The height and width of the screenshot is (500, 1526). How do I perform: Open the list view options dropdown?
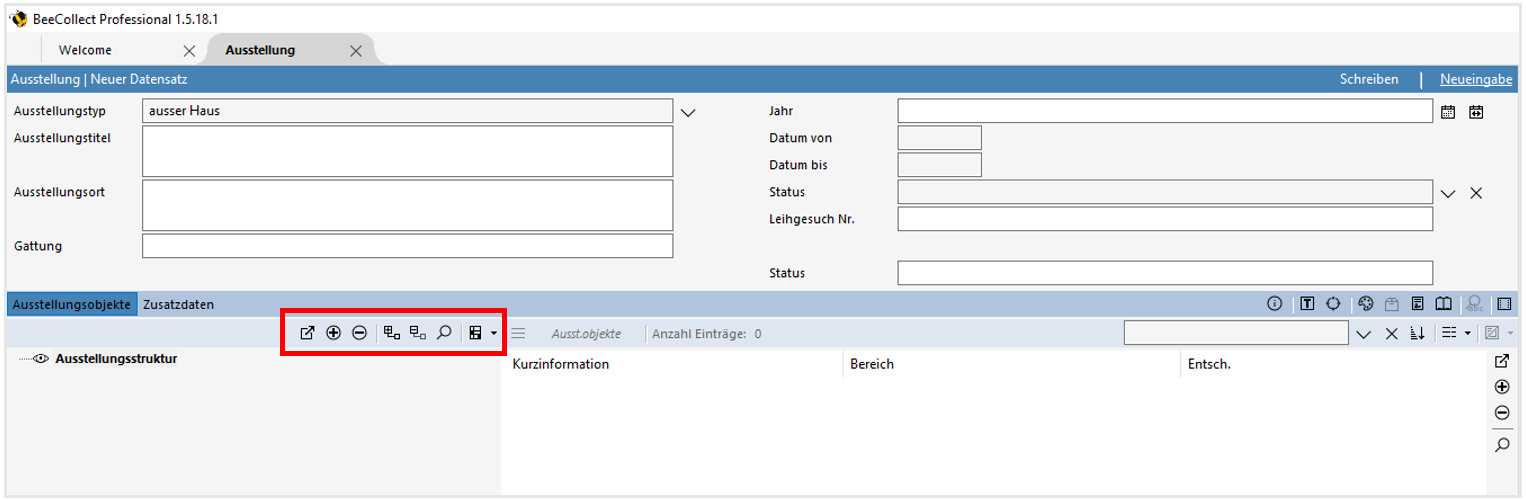click(1455, 333)
